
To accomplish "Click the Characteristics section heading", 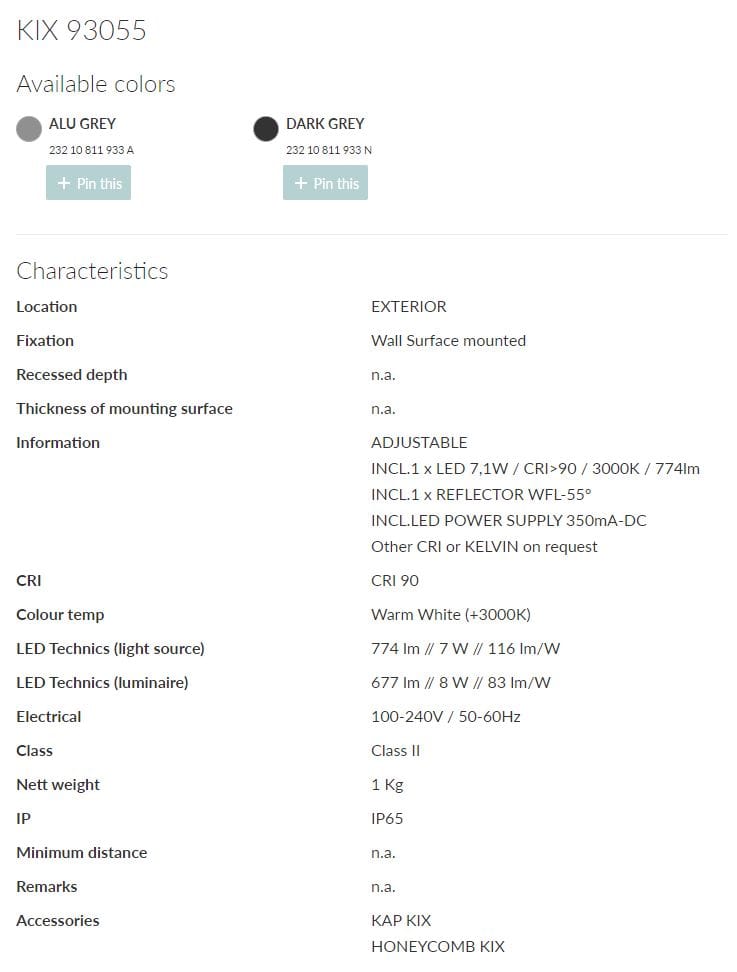I will (x=92, y=271).
